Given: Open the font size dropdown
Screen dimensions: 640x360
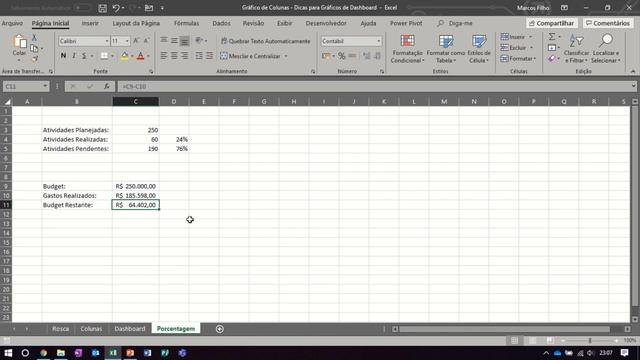Looking at the screenshot, I should pyautogui.click(x=127, y=41).
